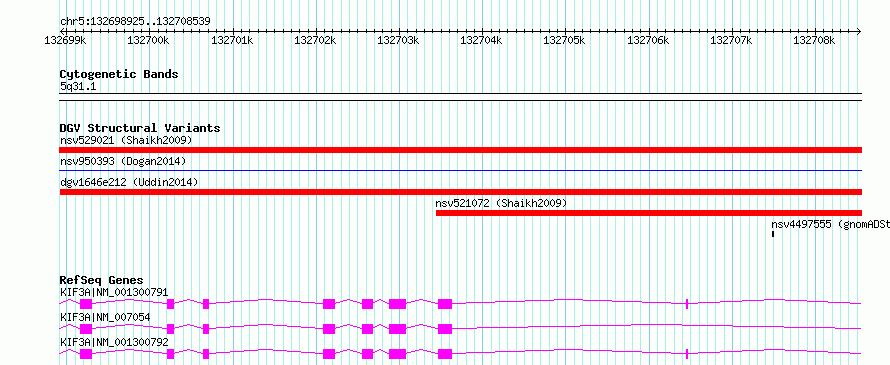The width and height of the screenshot is (890, 365).
Task: Click the 132699k ruler label
Action: (65, 40)
